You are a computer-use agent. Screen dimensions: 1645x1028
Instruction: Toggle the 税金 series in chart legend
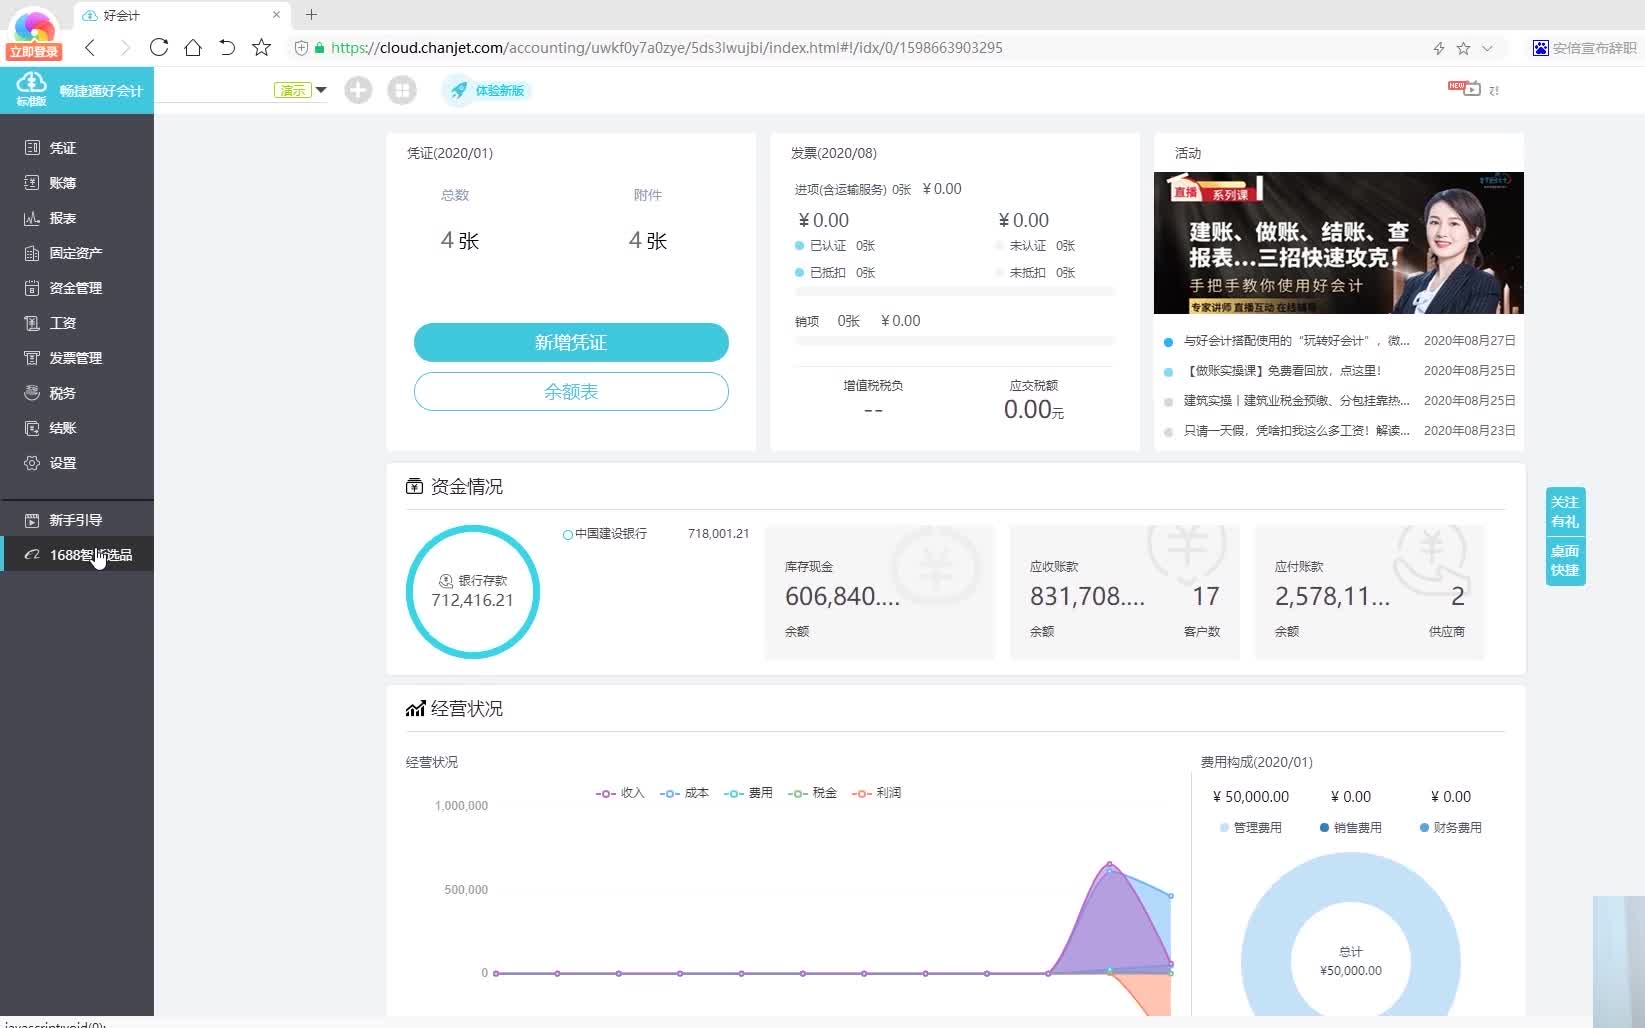point(812,793)
